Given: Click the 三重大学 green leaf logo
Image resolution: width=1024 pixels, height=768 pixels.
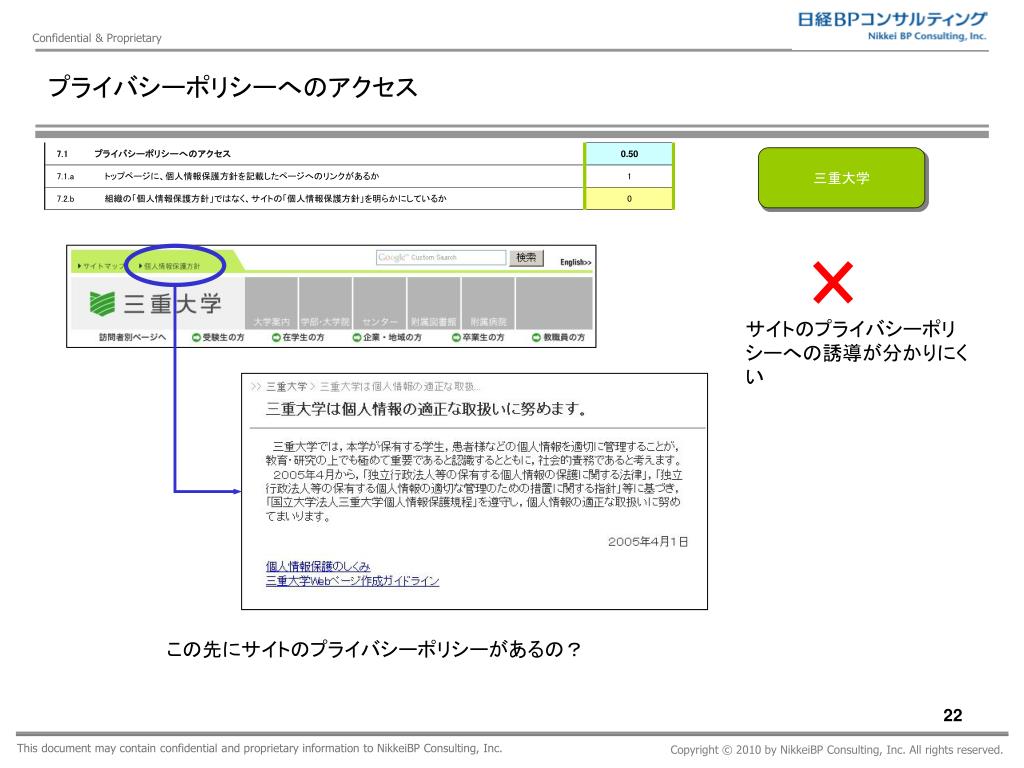Looking at the screenshot, I should click(102, 304).
